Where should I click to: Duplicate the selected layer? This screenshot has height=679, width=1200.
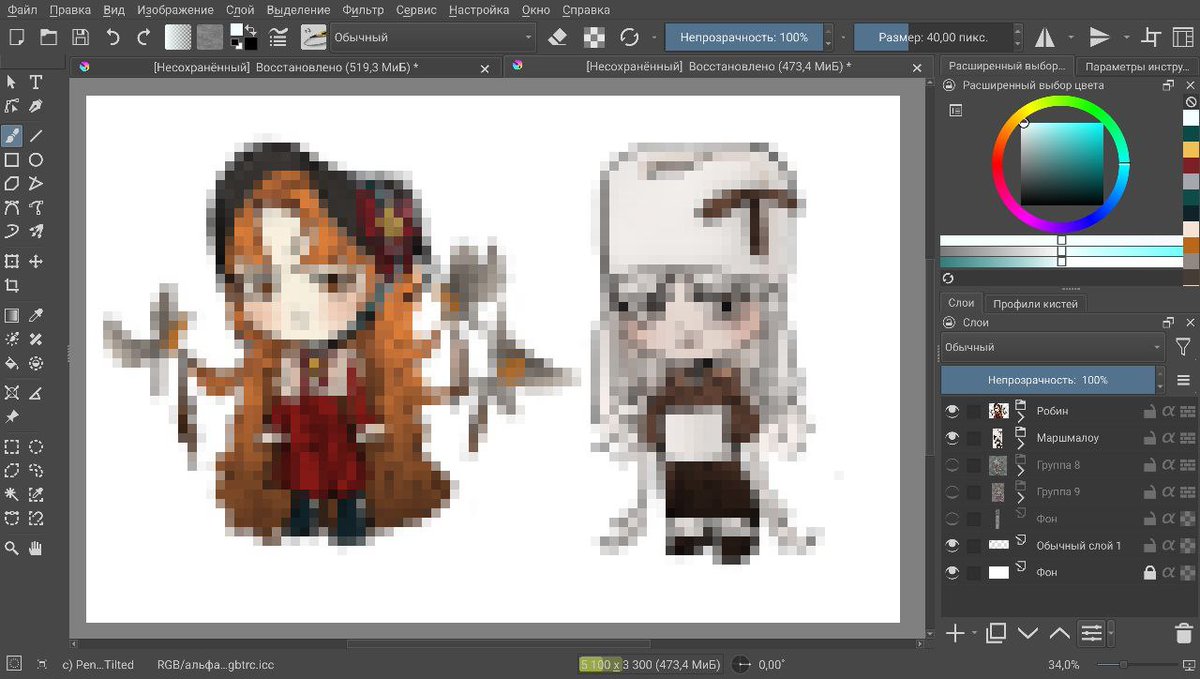point(996,633)
